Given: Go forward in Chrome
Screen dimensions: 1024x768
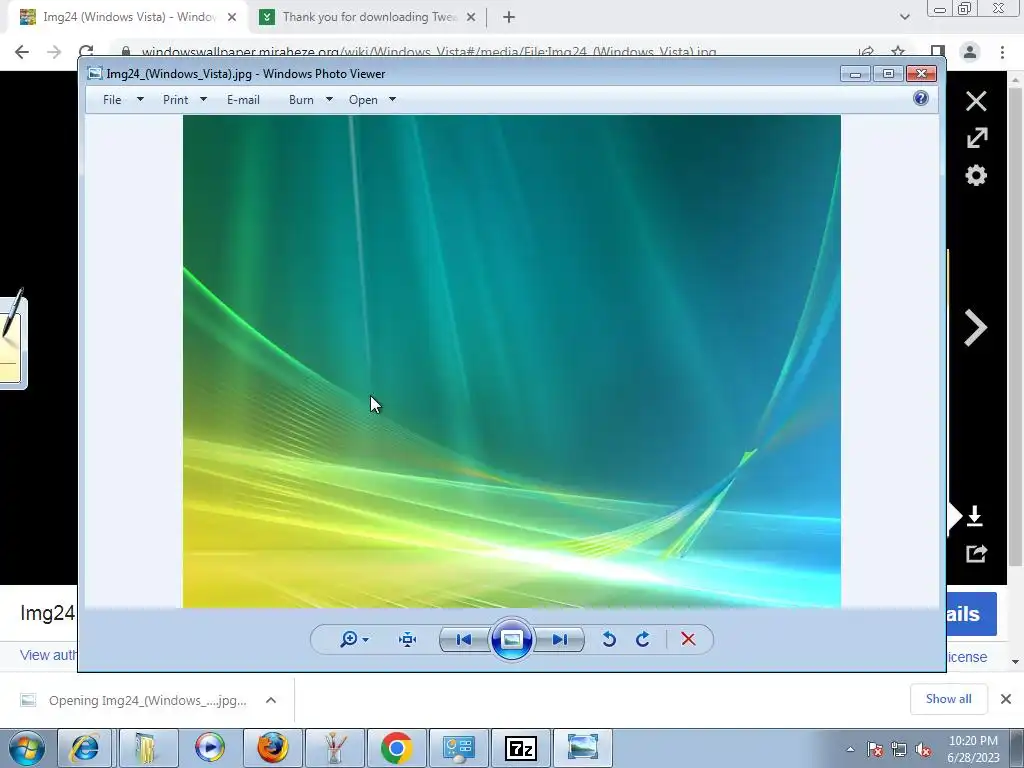Looking at the screenshot, I should 54,52.
